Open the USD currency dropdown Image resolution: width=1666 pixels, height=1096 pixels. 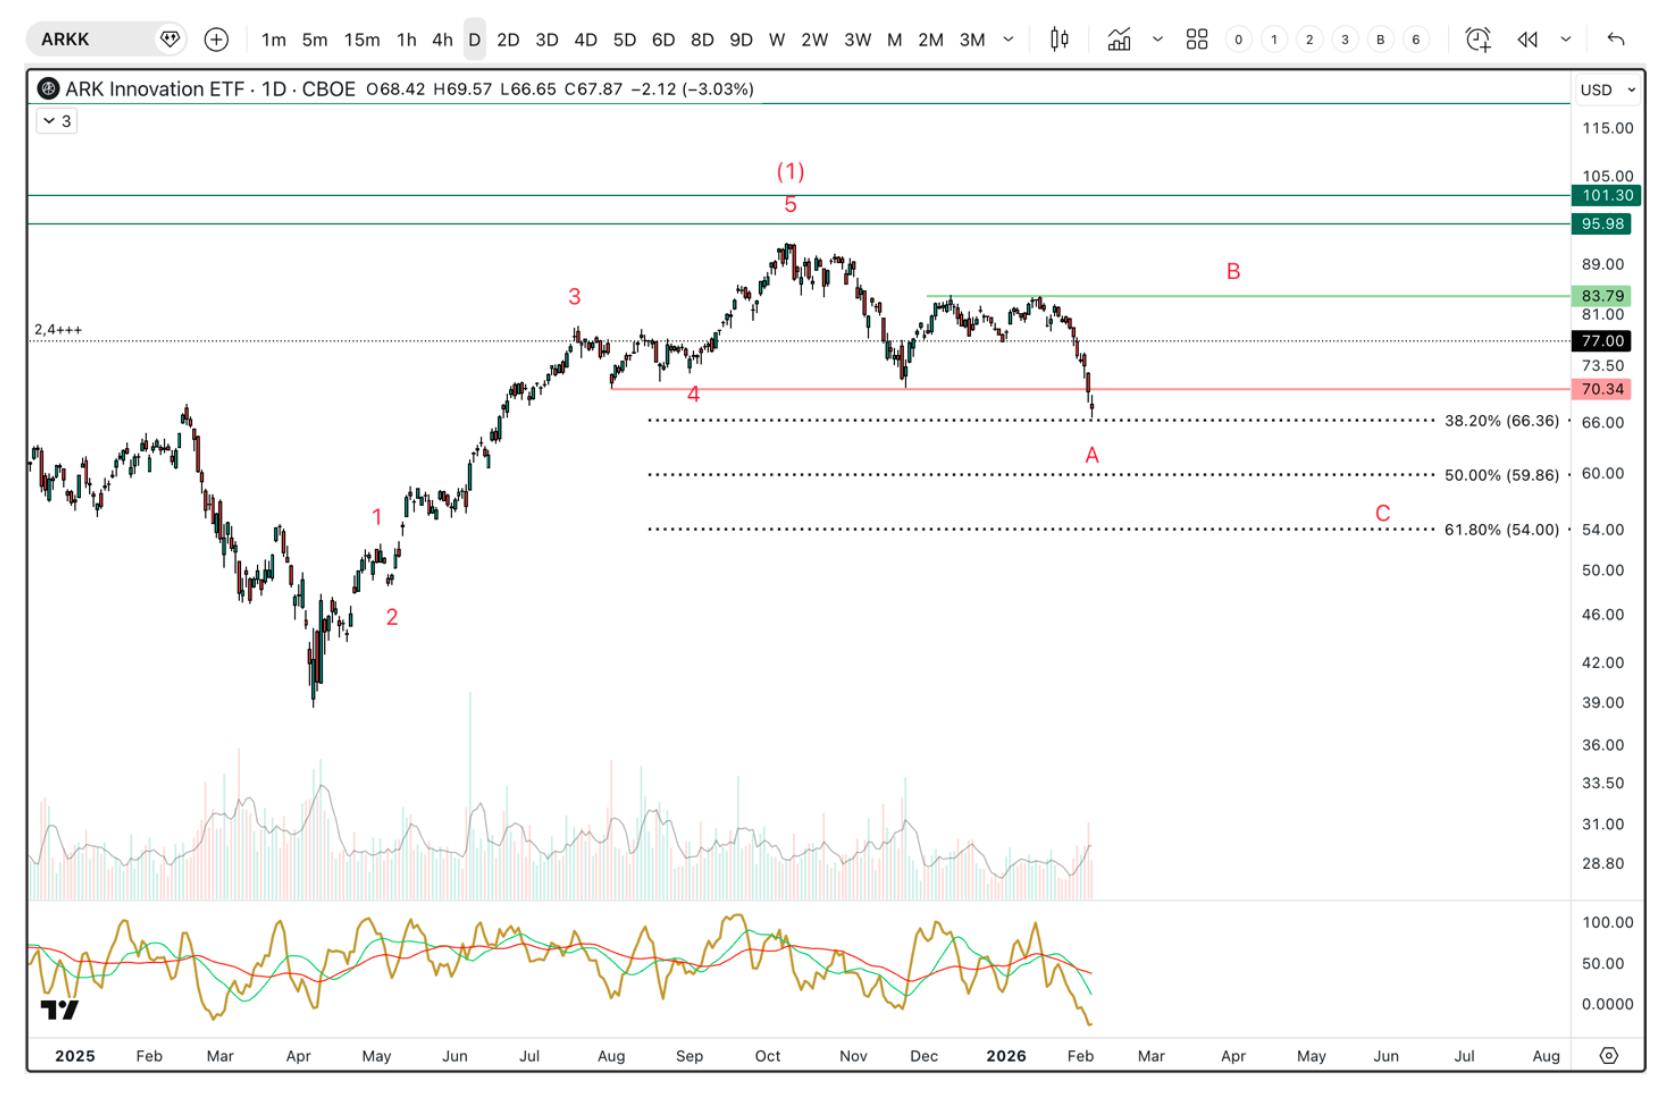[x=1608, y=90]
